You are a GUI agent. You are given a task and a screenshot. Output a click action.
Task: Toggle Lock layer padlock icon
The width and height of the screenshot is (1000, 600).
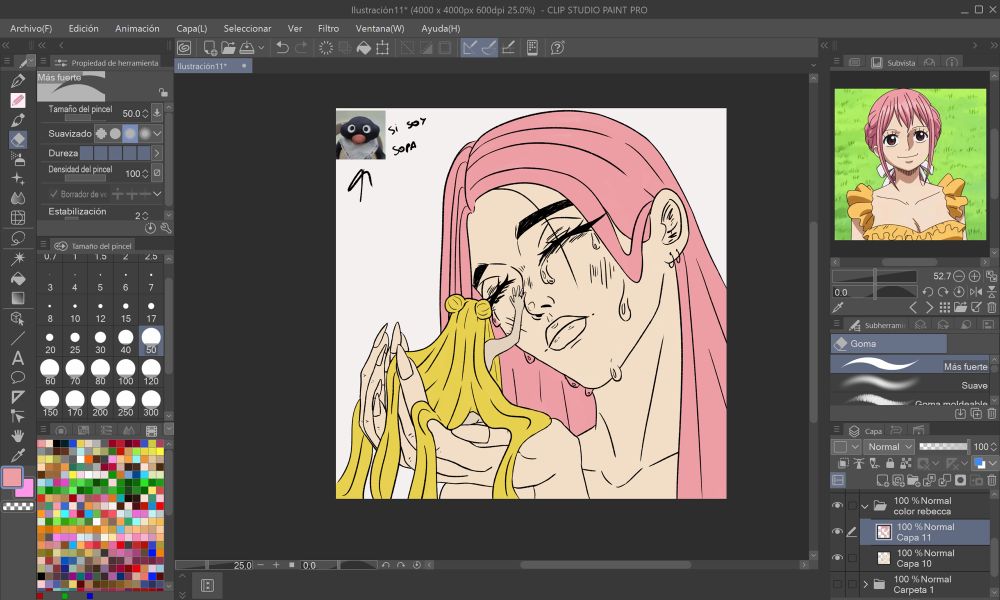890,464
